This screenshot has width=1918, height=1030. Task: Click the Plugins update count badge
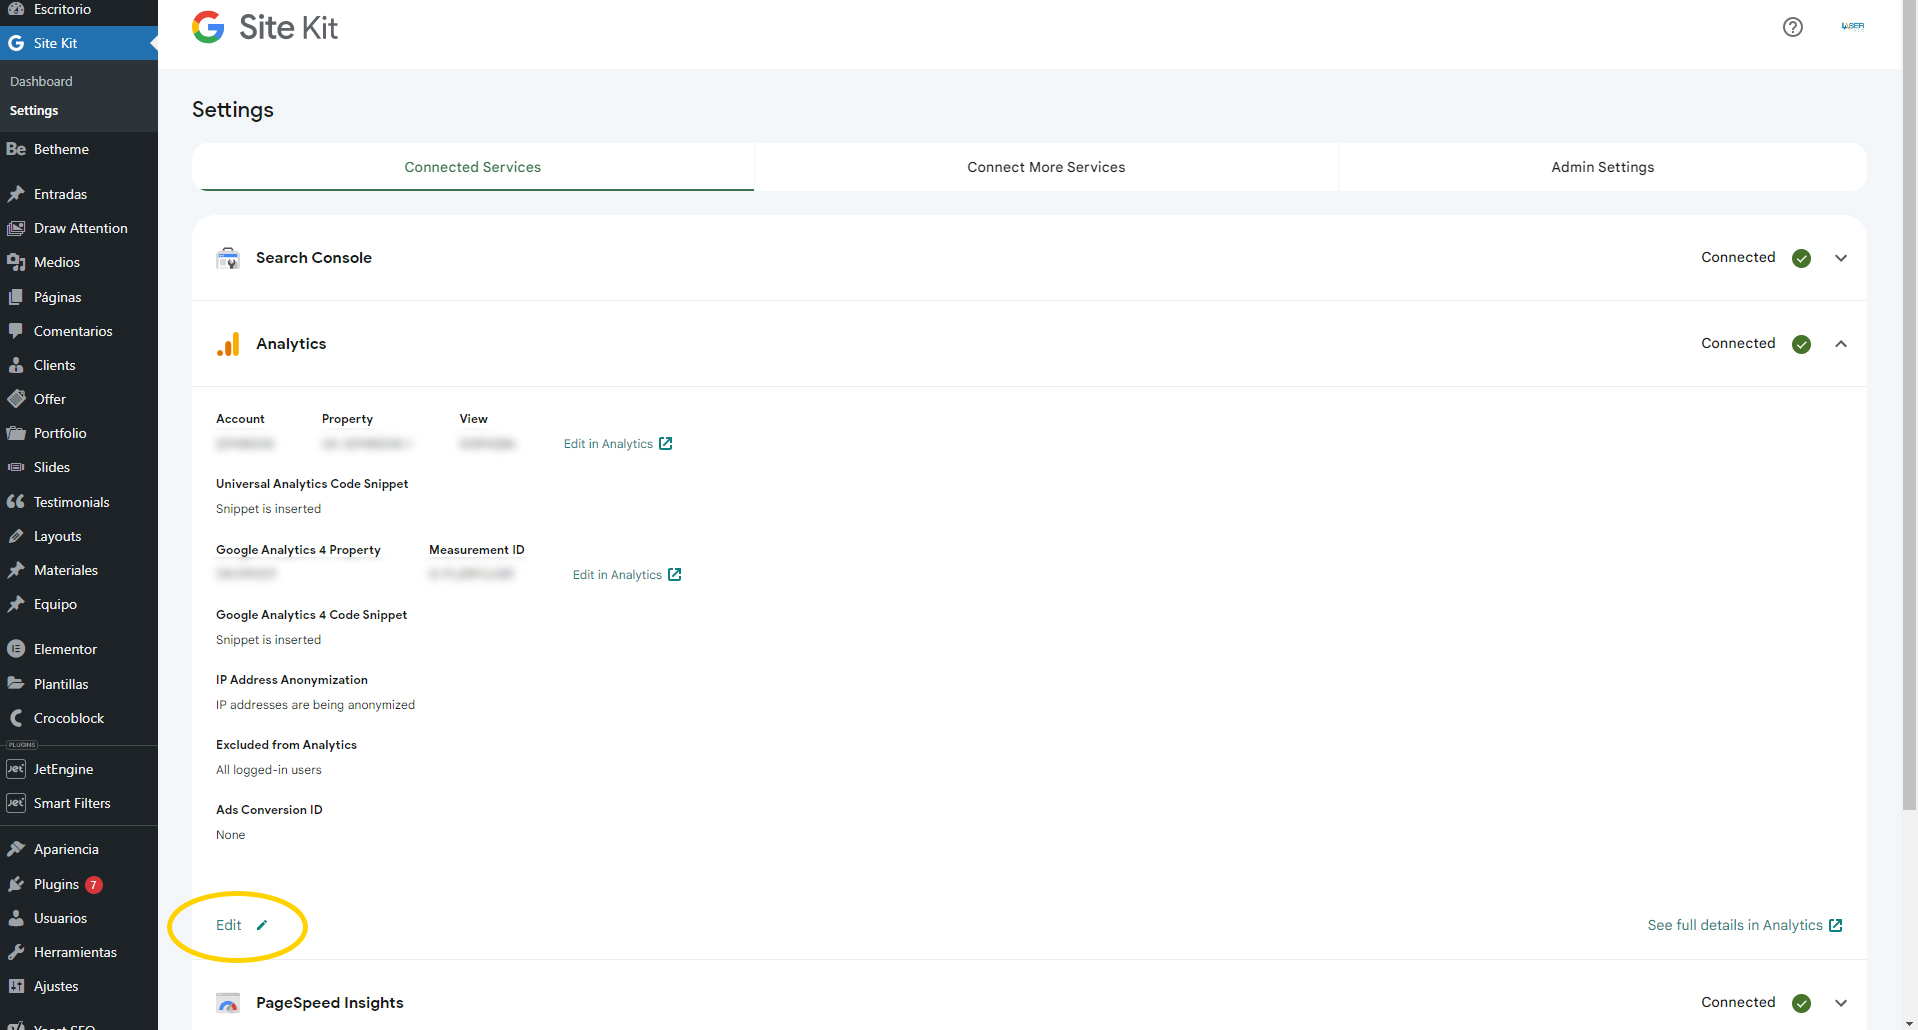[x=94, y=885]
